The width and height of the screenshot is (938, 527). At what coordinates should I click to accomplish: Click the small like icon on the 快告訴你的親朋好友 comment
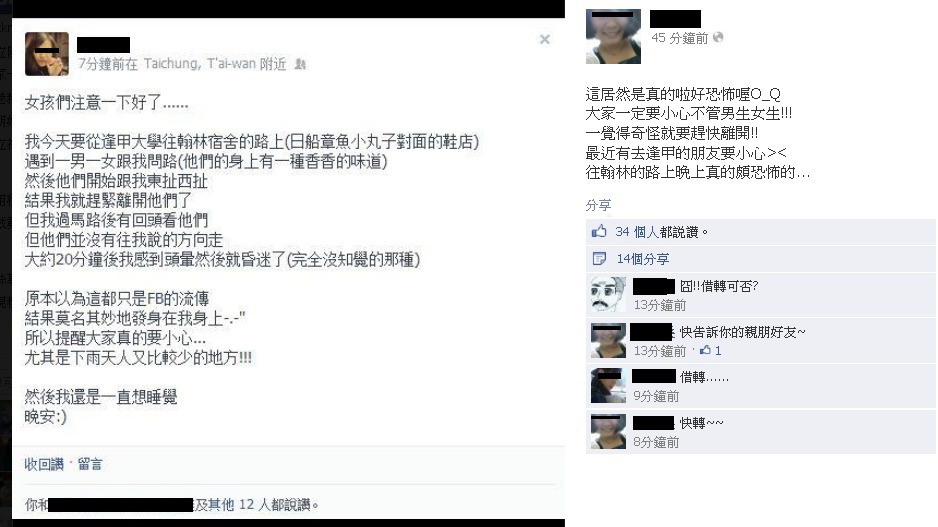(706, 351)
